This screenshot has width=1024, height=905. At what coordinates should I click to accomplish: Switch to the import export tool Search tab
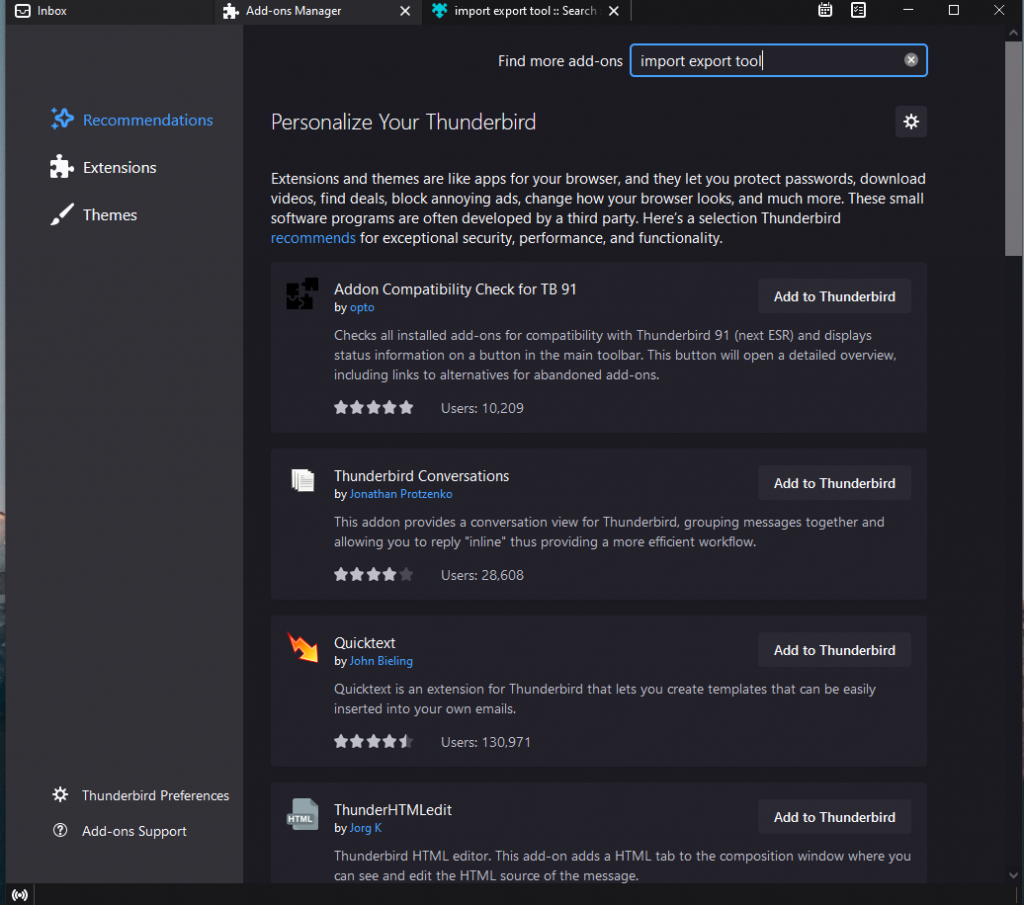526,11
